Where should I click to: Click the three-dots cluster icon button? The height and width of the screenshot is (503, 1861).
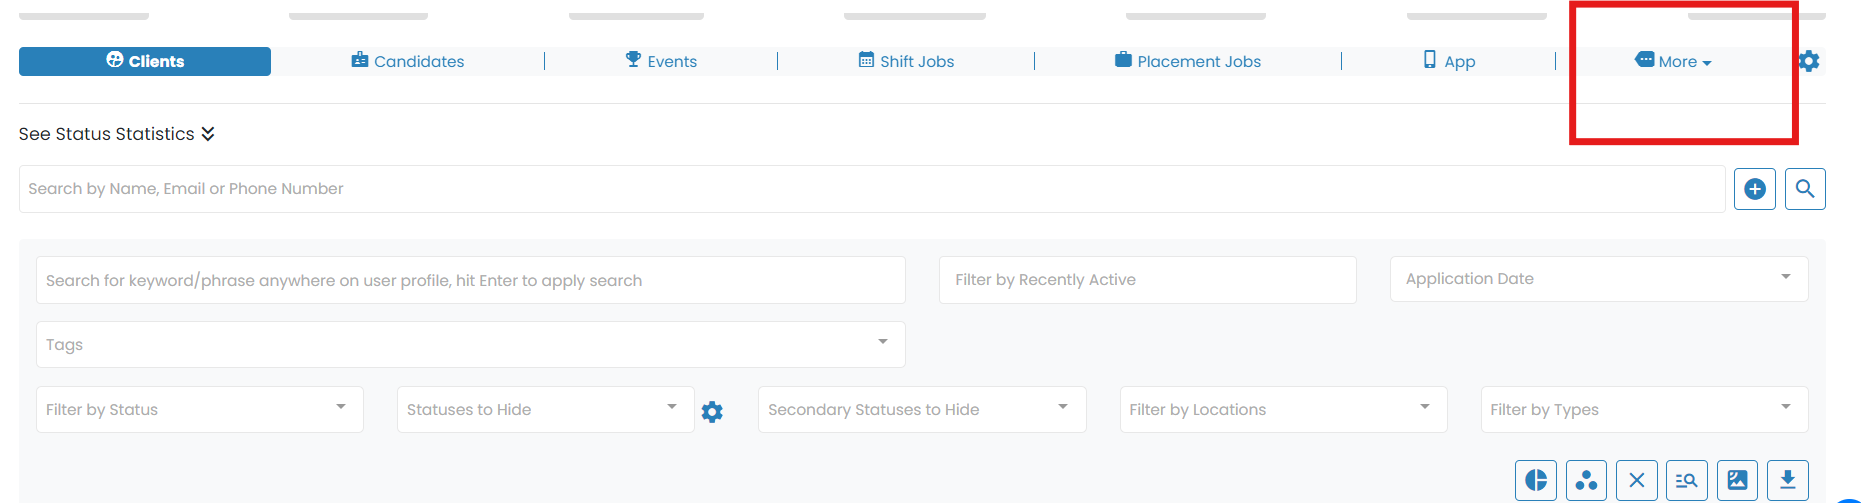click(1586, 480)
